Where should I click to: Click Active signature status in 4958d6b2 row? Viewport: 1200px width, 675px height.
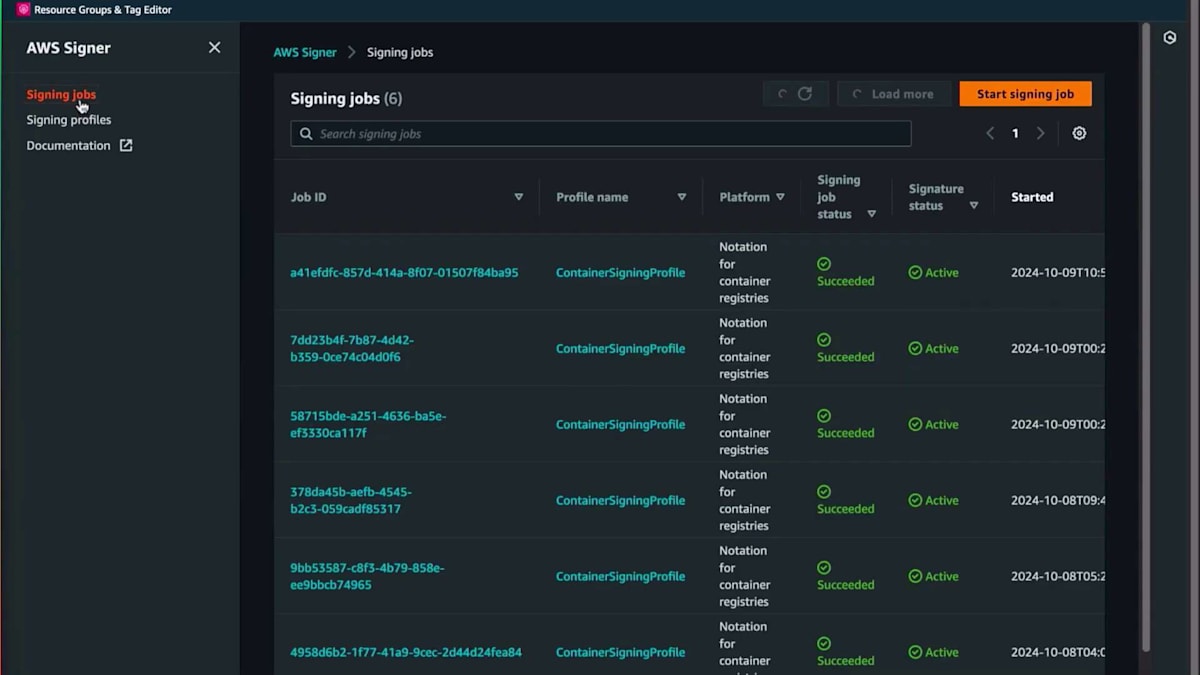point(933,653)
